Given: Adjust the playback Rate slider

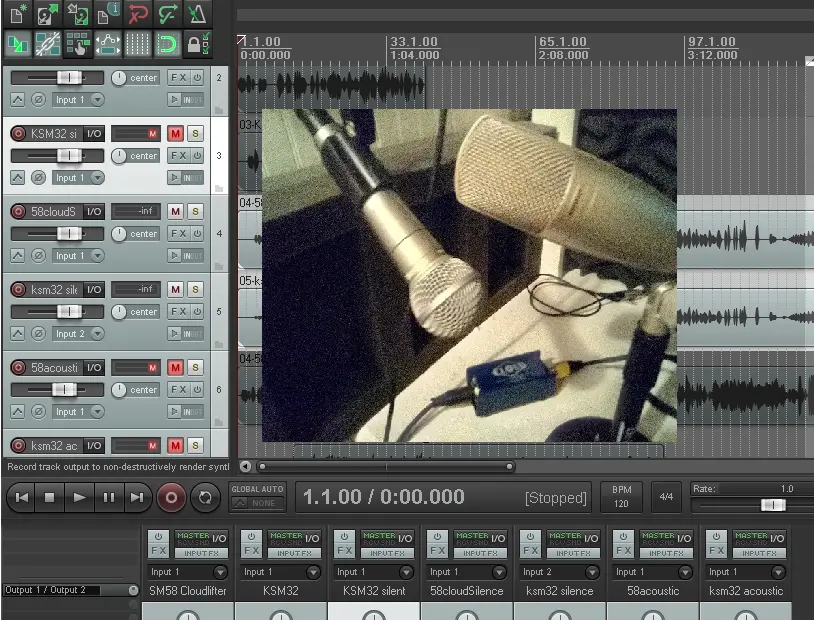Looking at the screenshot, I should coord(772,505).
